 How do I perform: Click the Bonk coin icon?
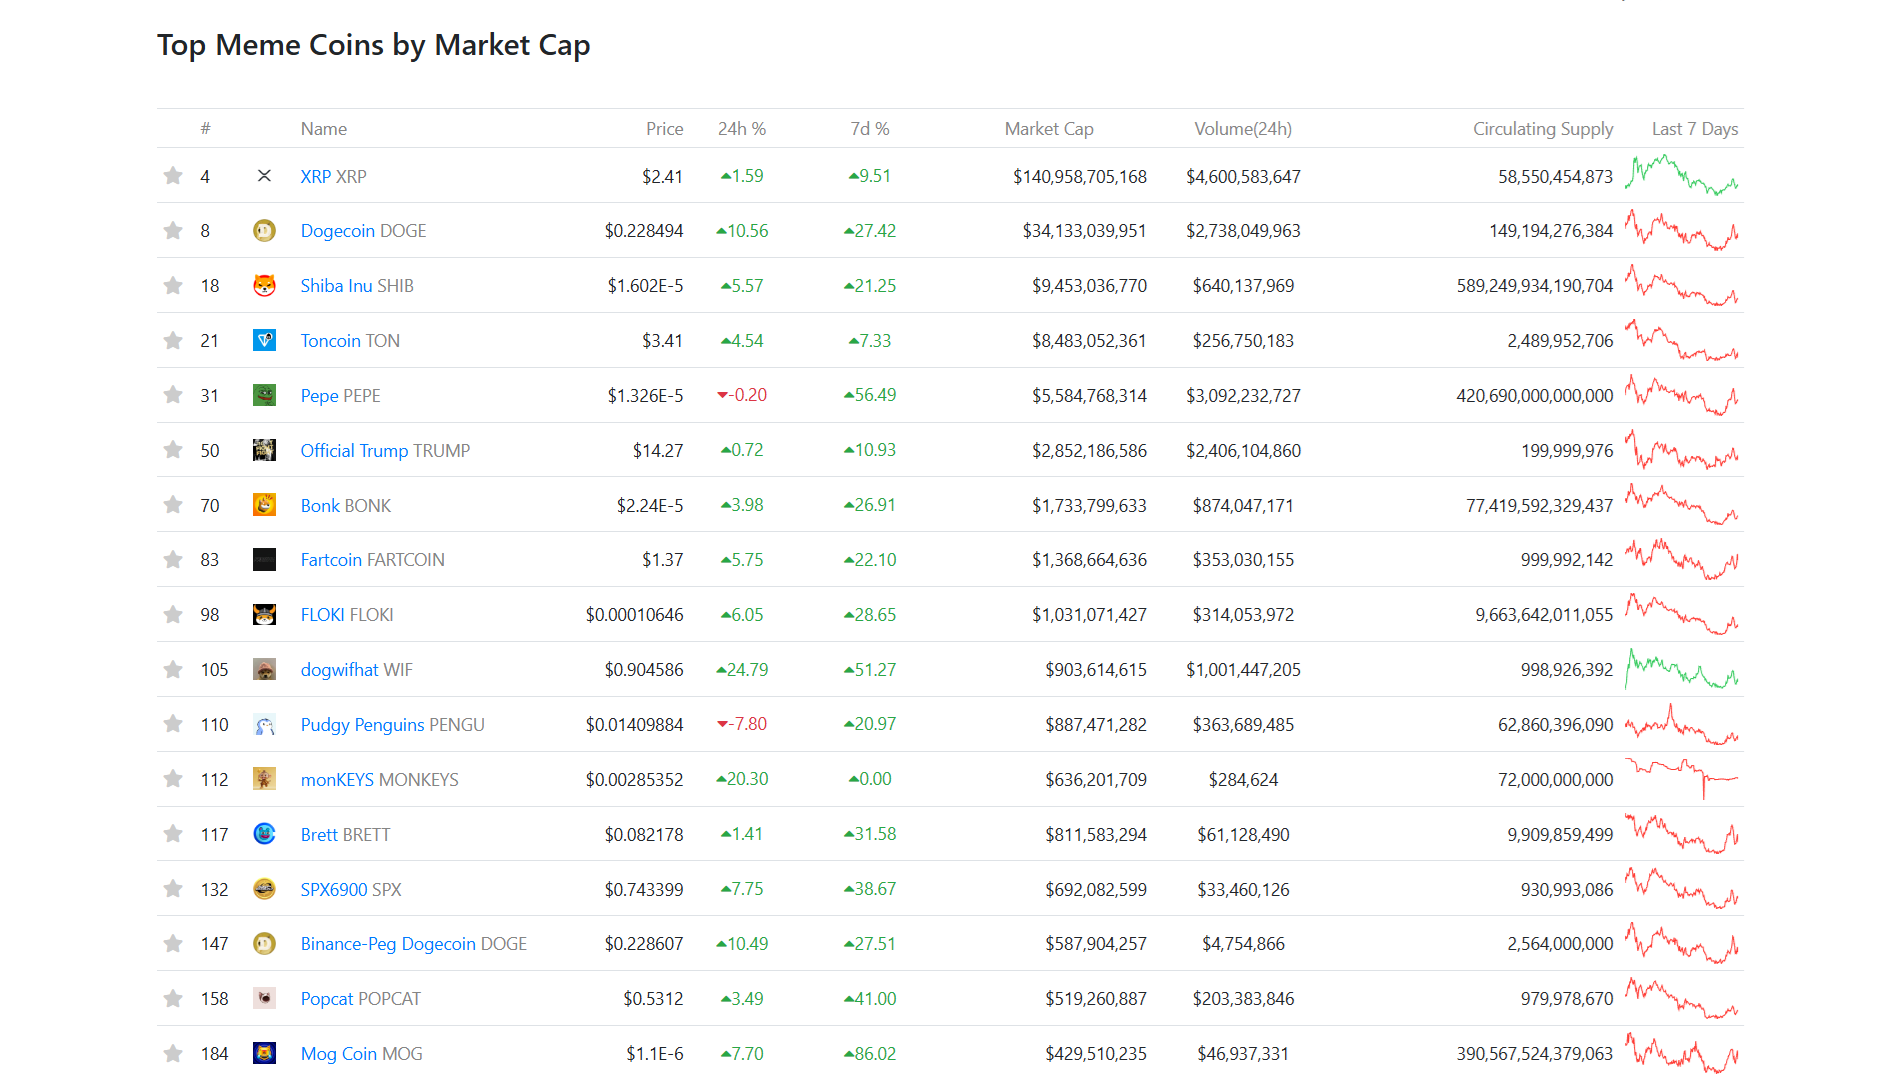pos(264,505)
